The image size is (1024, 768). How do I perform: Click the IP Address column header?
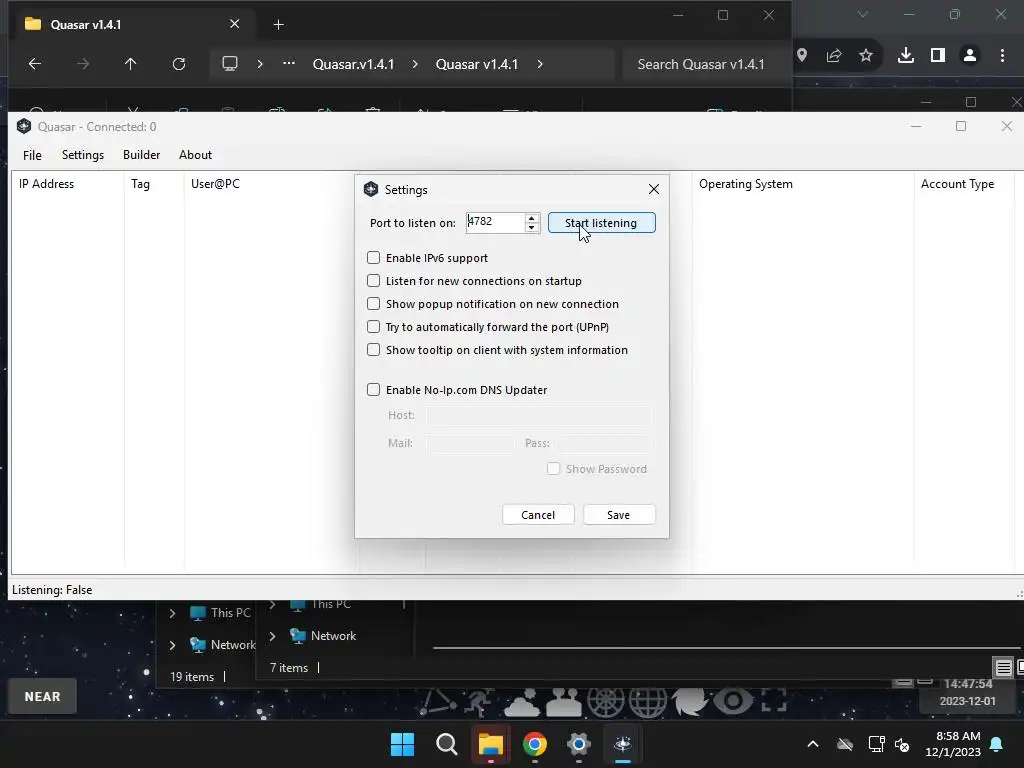[x=68, y=184]
